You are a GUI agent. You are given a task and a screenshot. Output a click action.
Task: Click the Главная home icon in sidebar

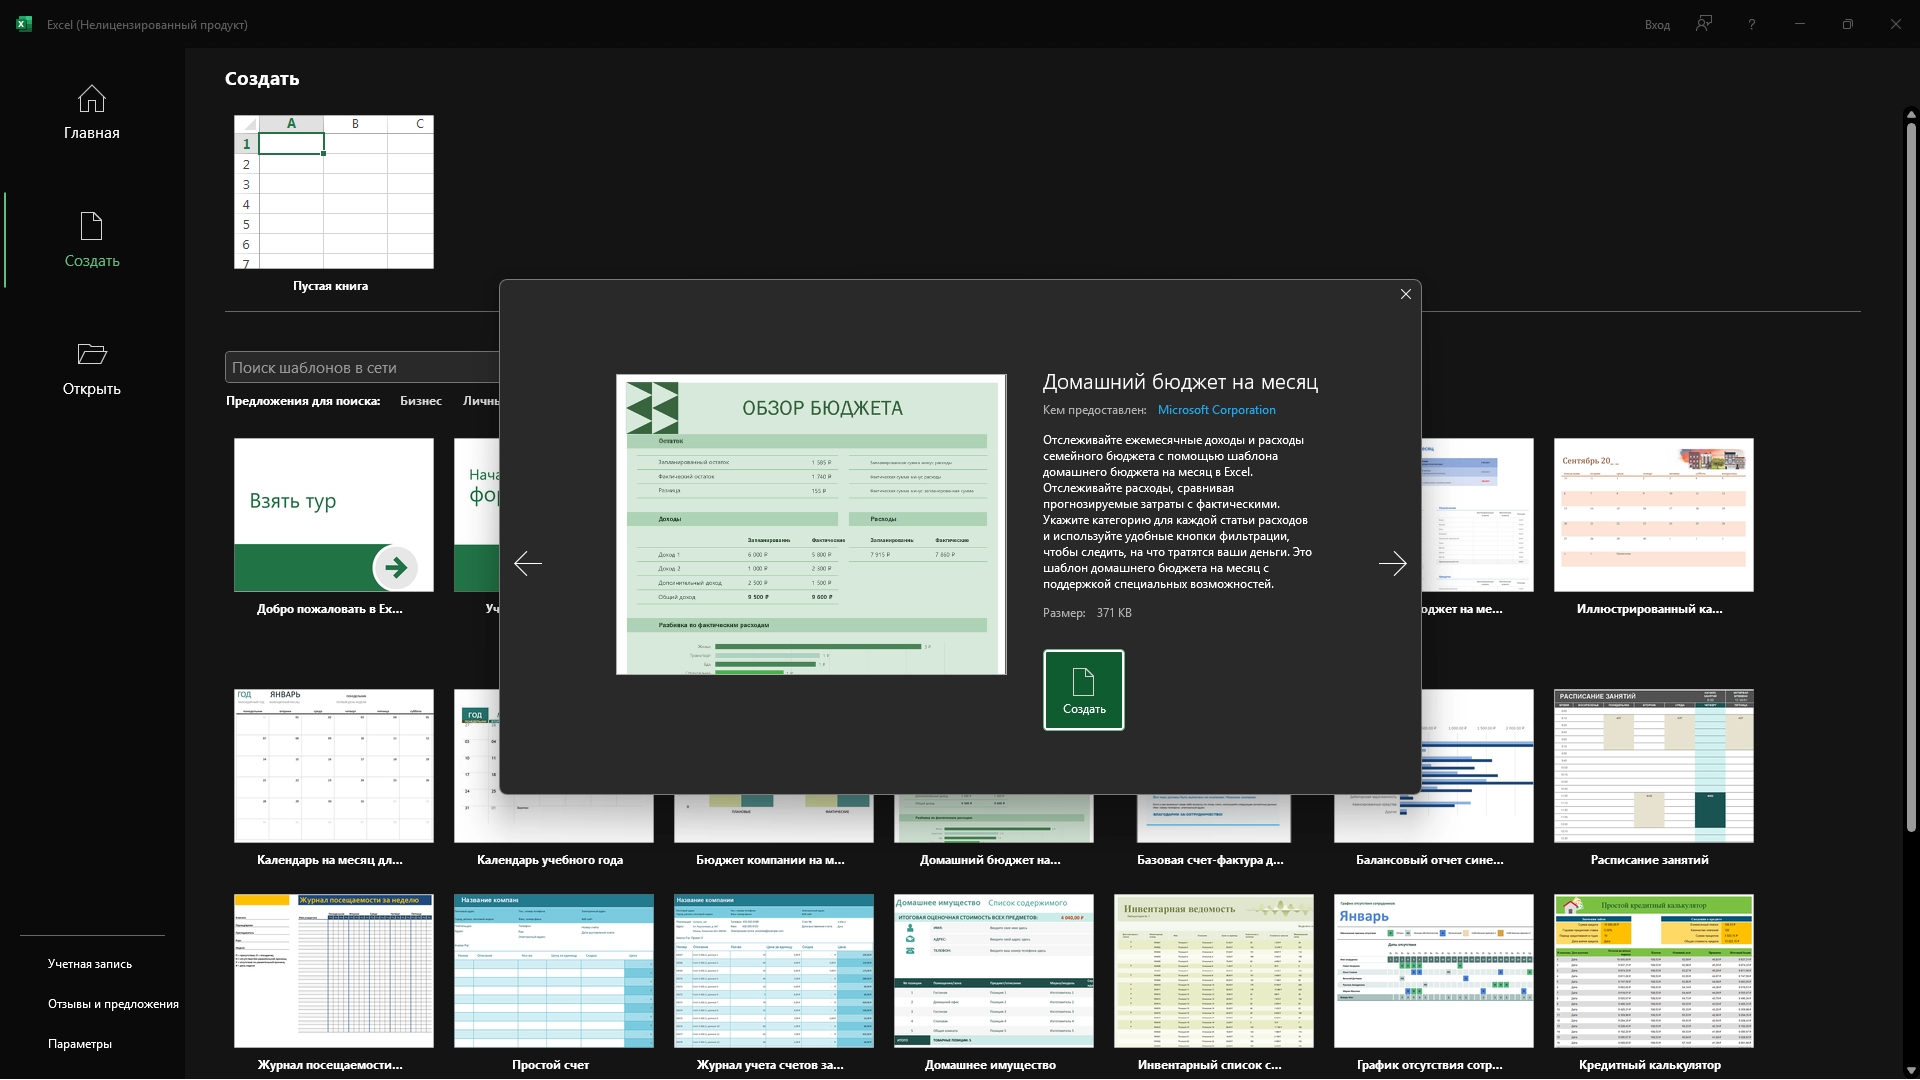coord(91,99)
